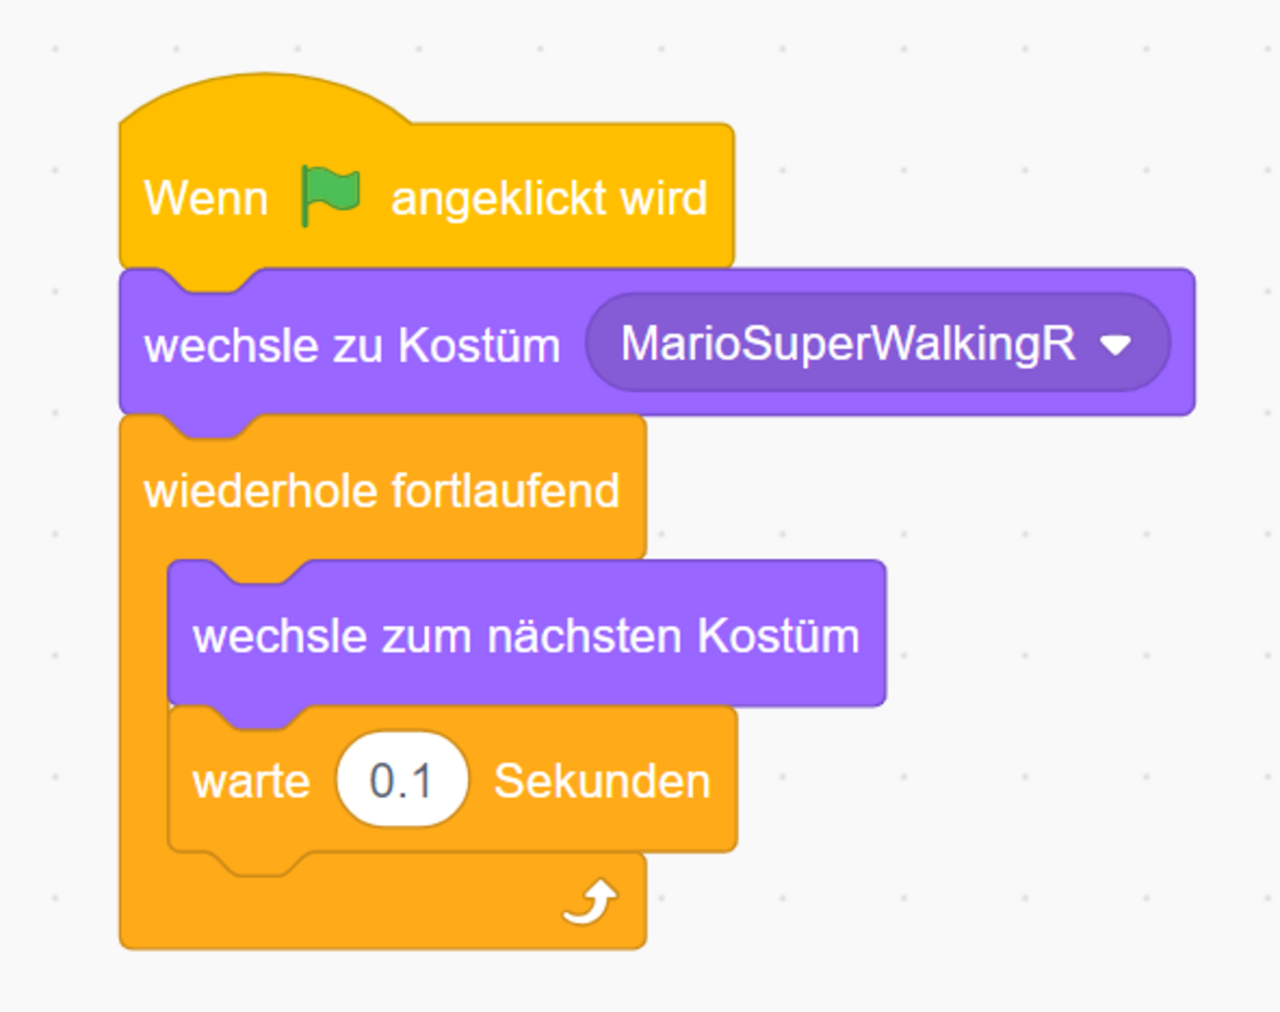Click the word 'fortlaufend' on the loop block
Screen dimensions: 1280x1012
505,490
